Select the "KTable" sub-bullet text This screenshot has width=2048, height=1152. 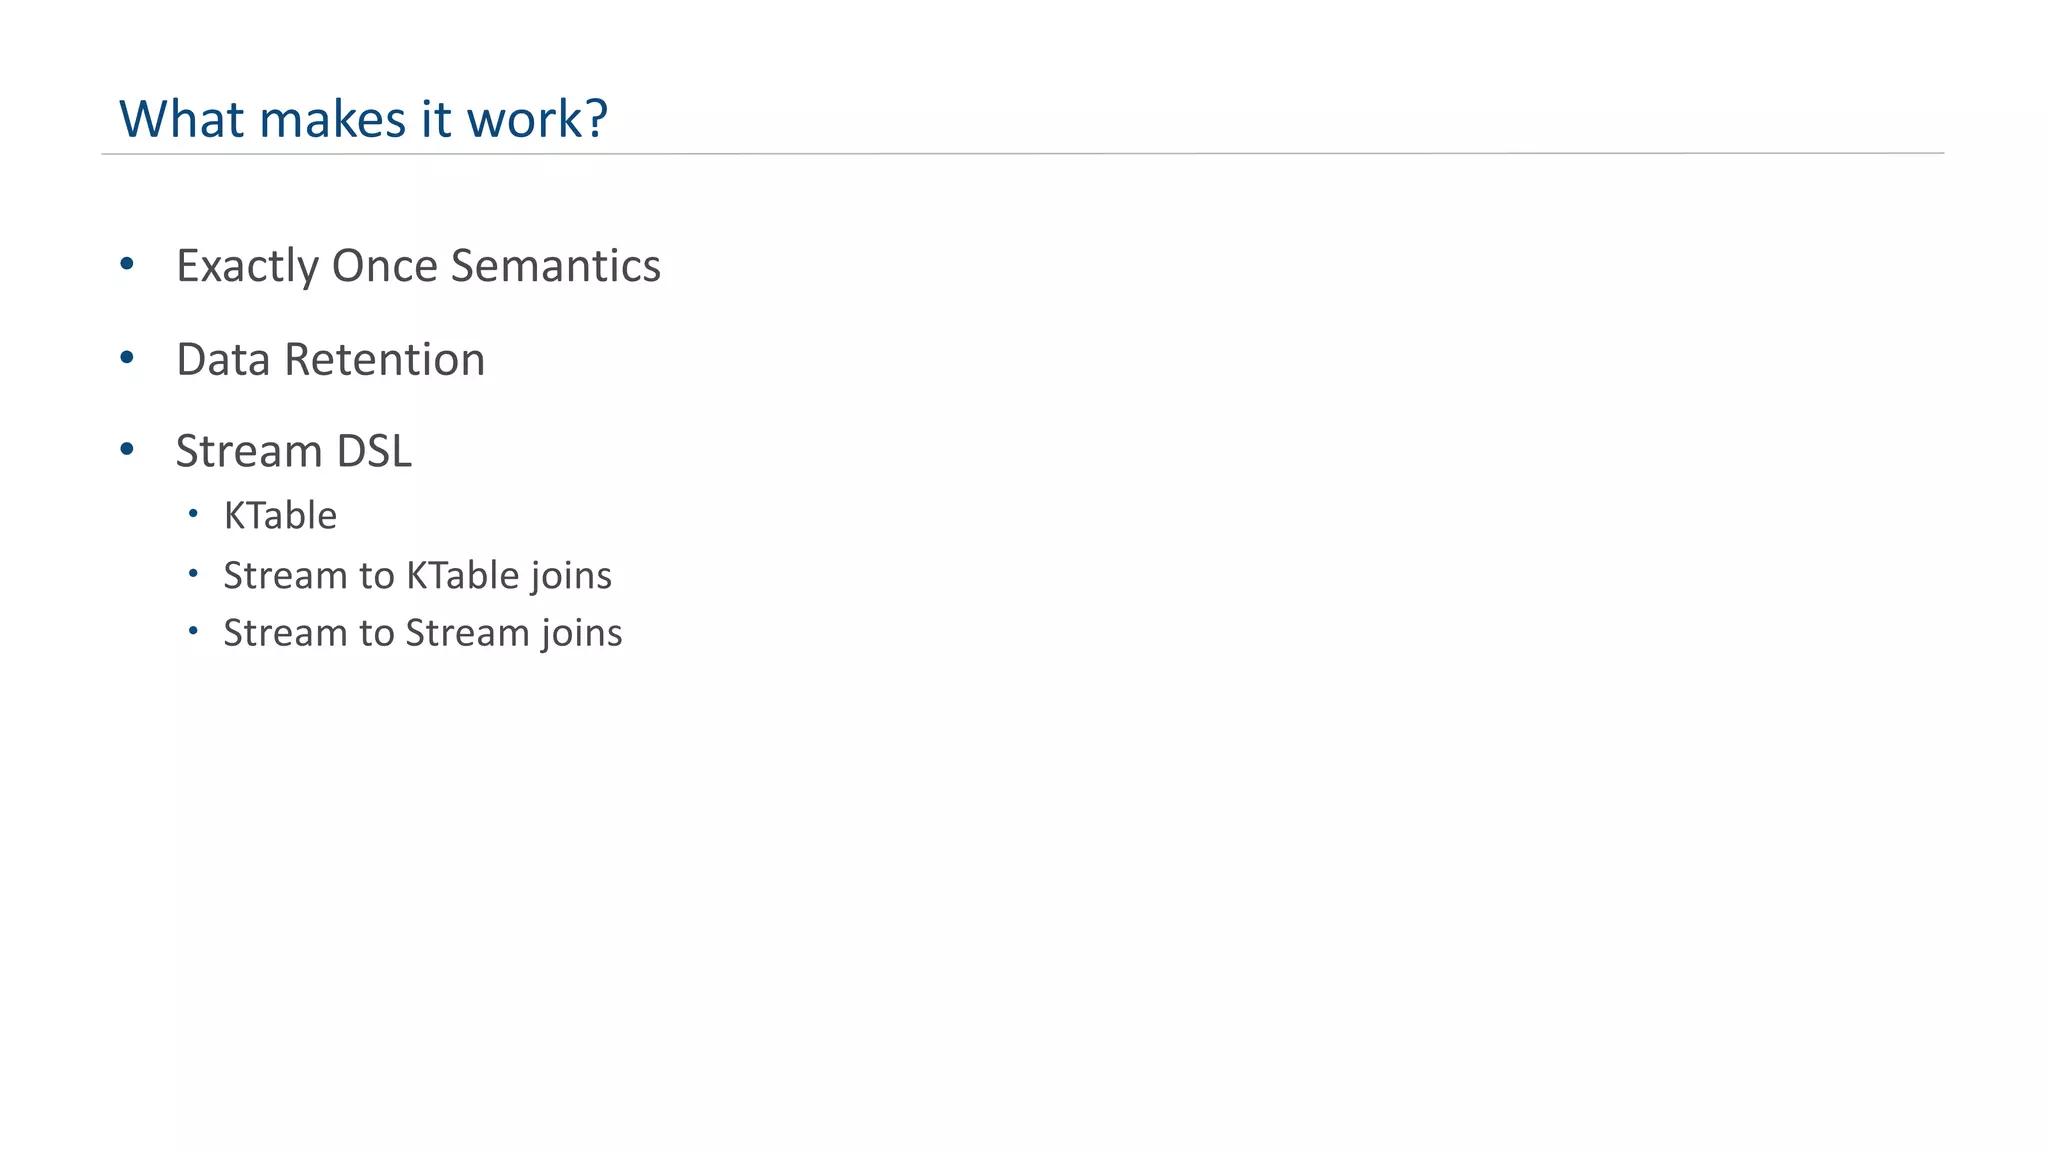[x=280, y=516]
